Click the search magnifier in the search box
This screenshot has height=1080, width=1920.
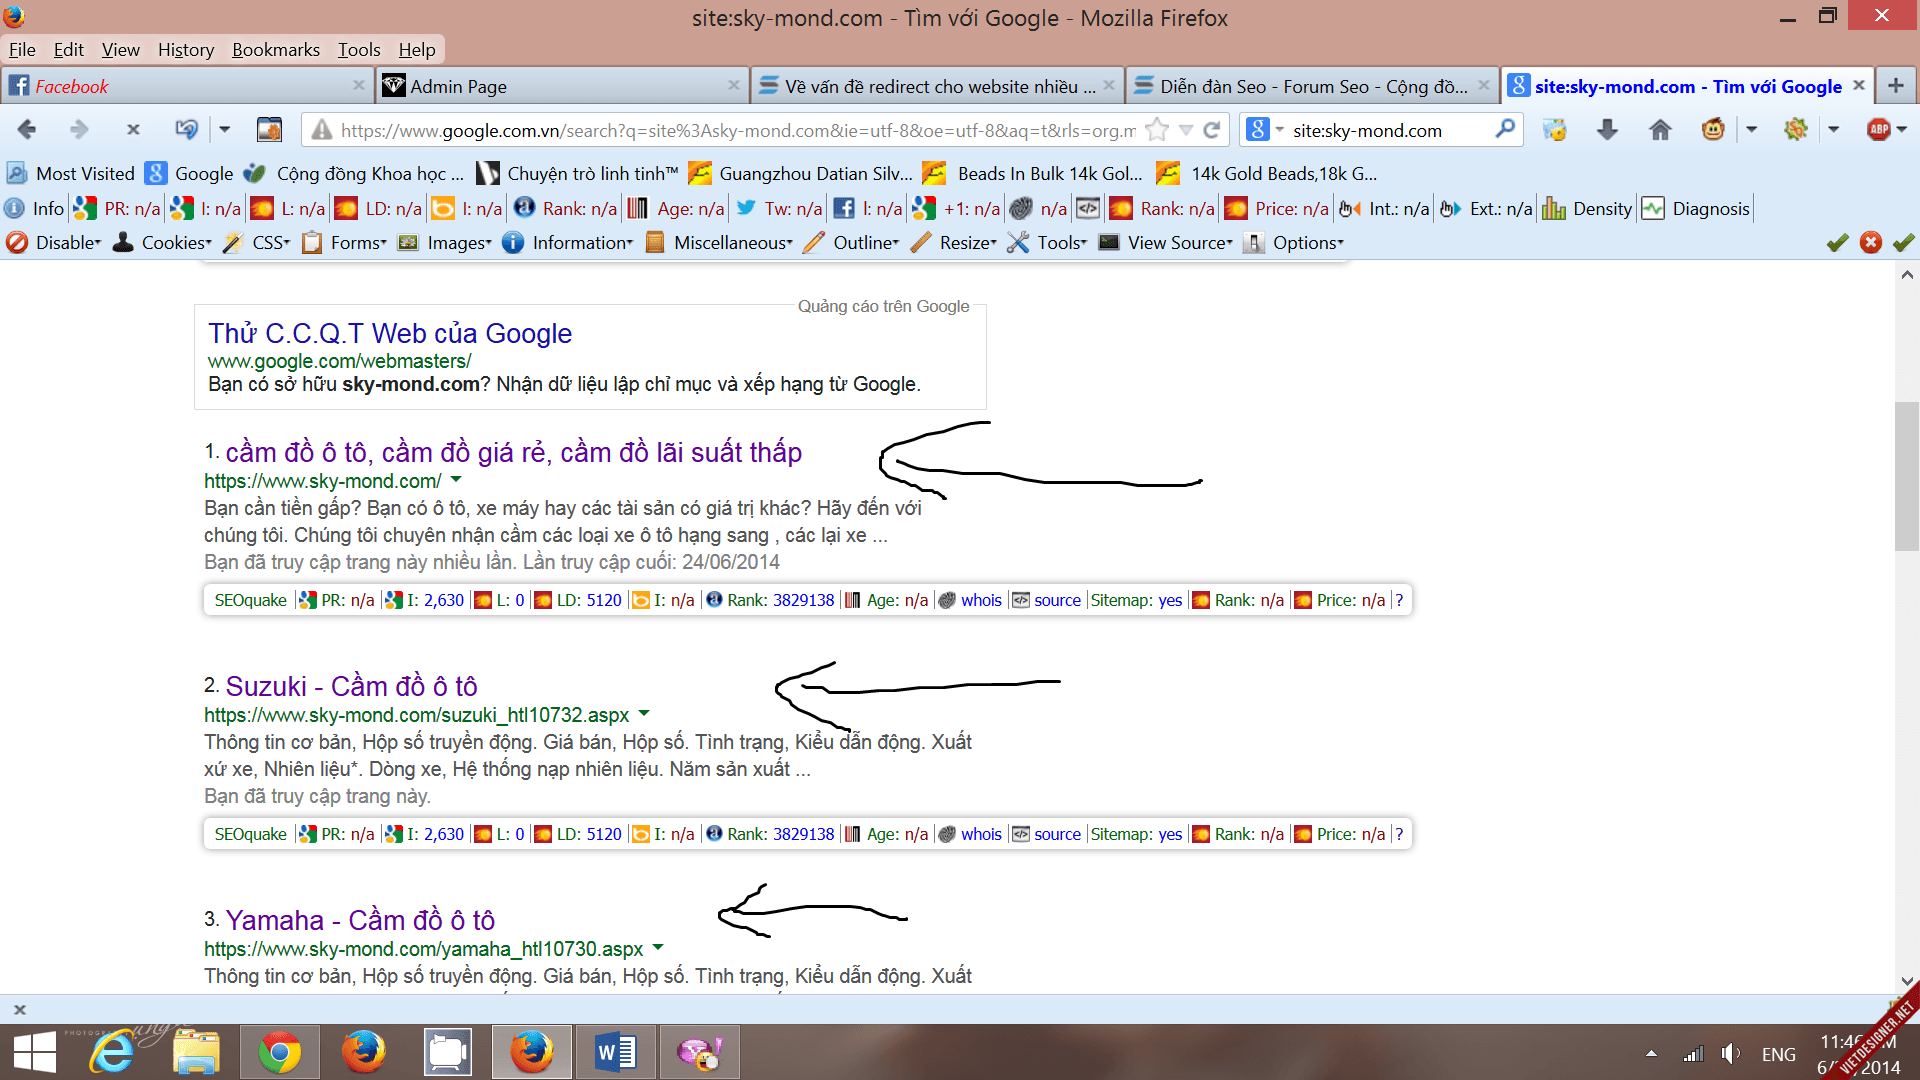[1504, 129]
